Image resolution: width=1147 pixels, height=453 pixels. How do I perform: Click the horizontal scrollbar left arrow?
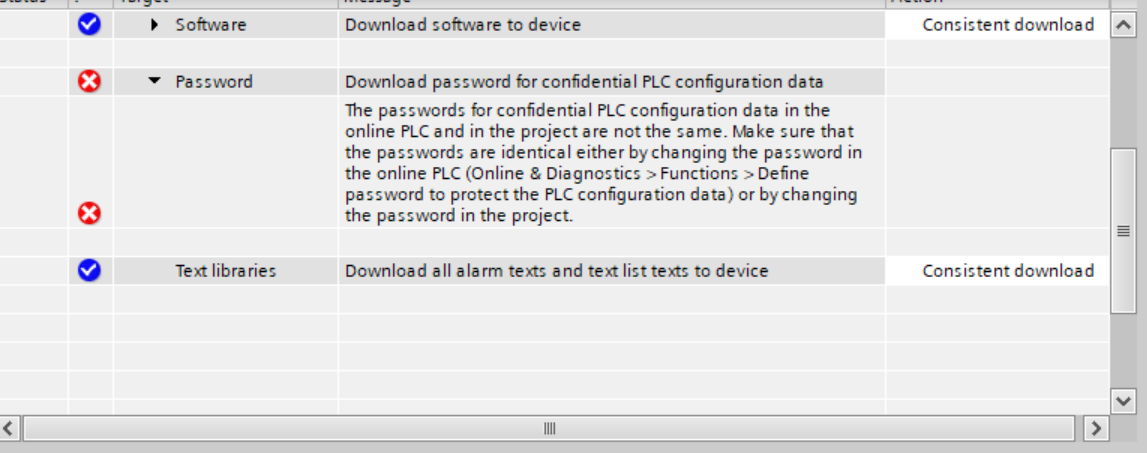(10, 429)
